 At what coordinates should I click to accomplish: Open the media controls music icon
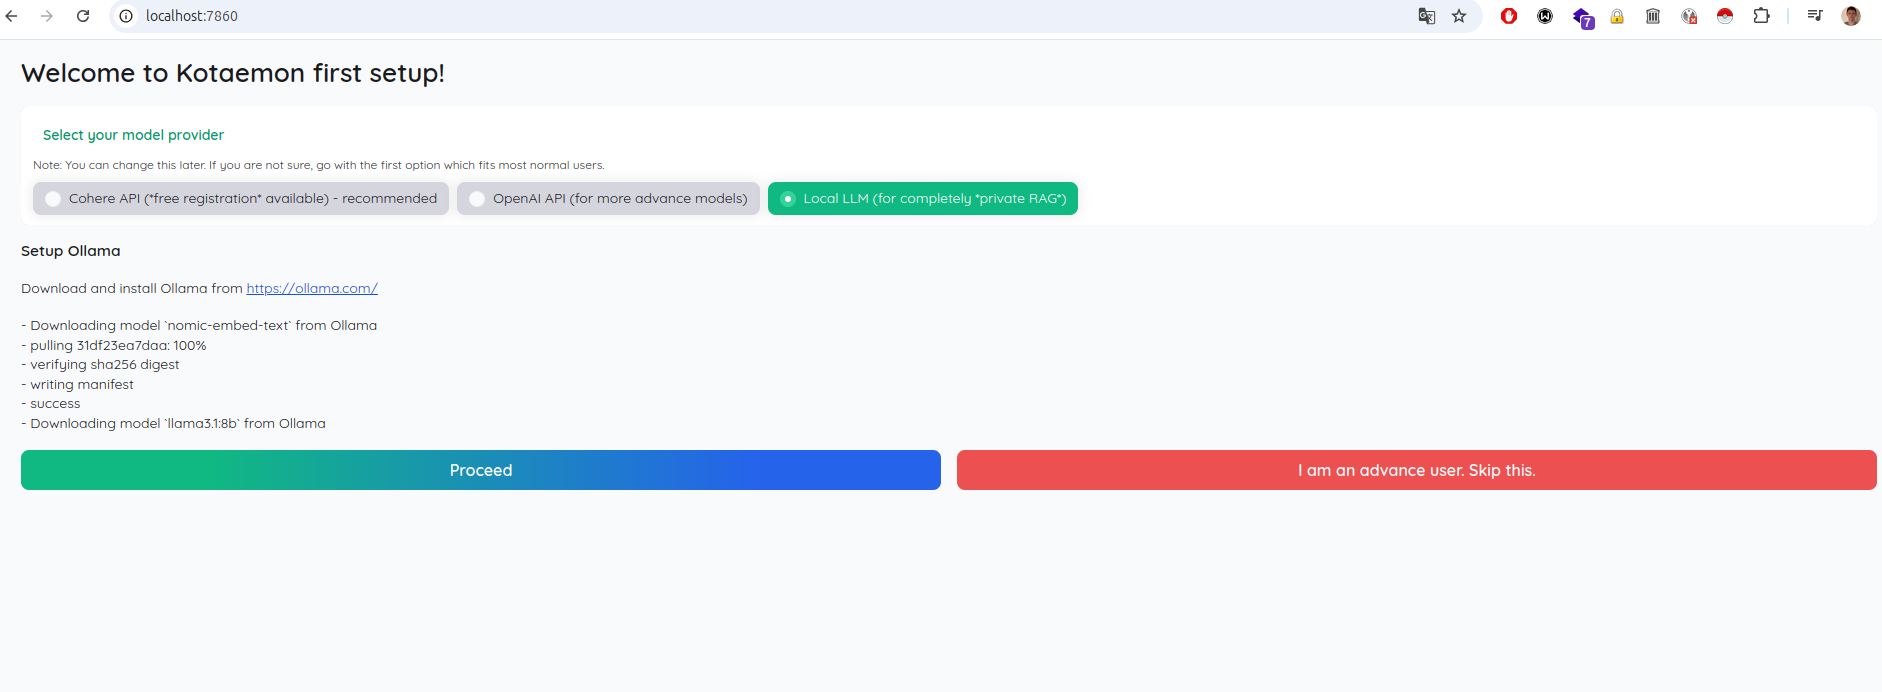click(1815, 16)
